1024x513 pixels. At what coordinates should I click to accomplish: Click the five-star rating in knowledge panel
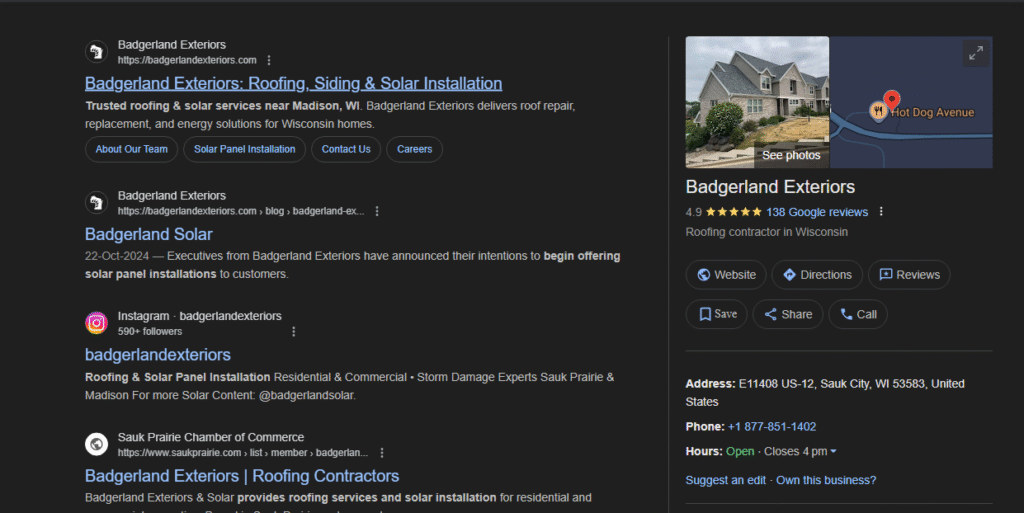coord(733,211)
